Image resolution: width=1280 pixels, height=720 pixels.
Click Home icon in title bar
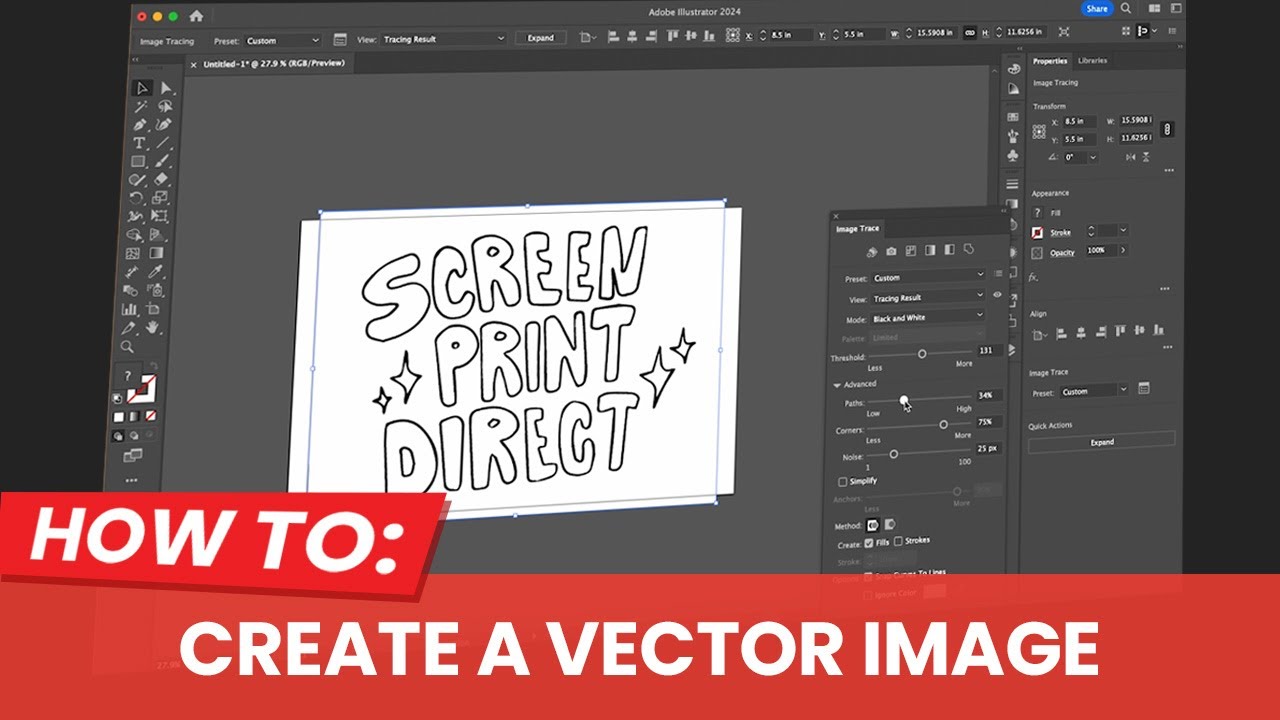[x=196, y=16]
